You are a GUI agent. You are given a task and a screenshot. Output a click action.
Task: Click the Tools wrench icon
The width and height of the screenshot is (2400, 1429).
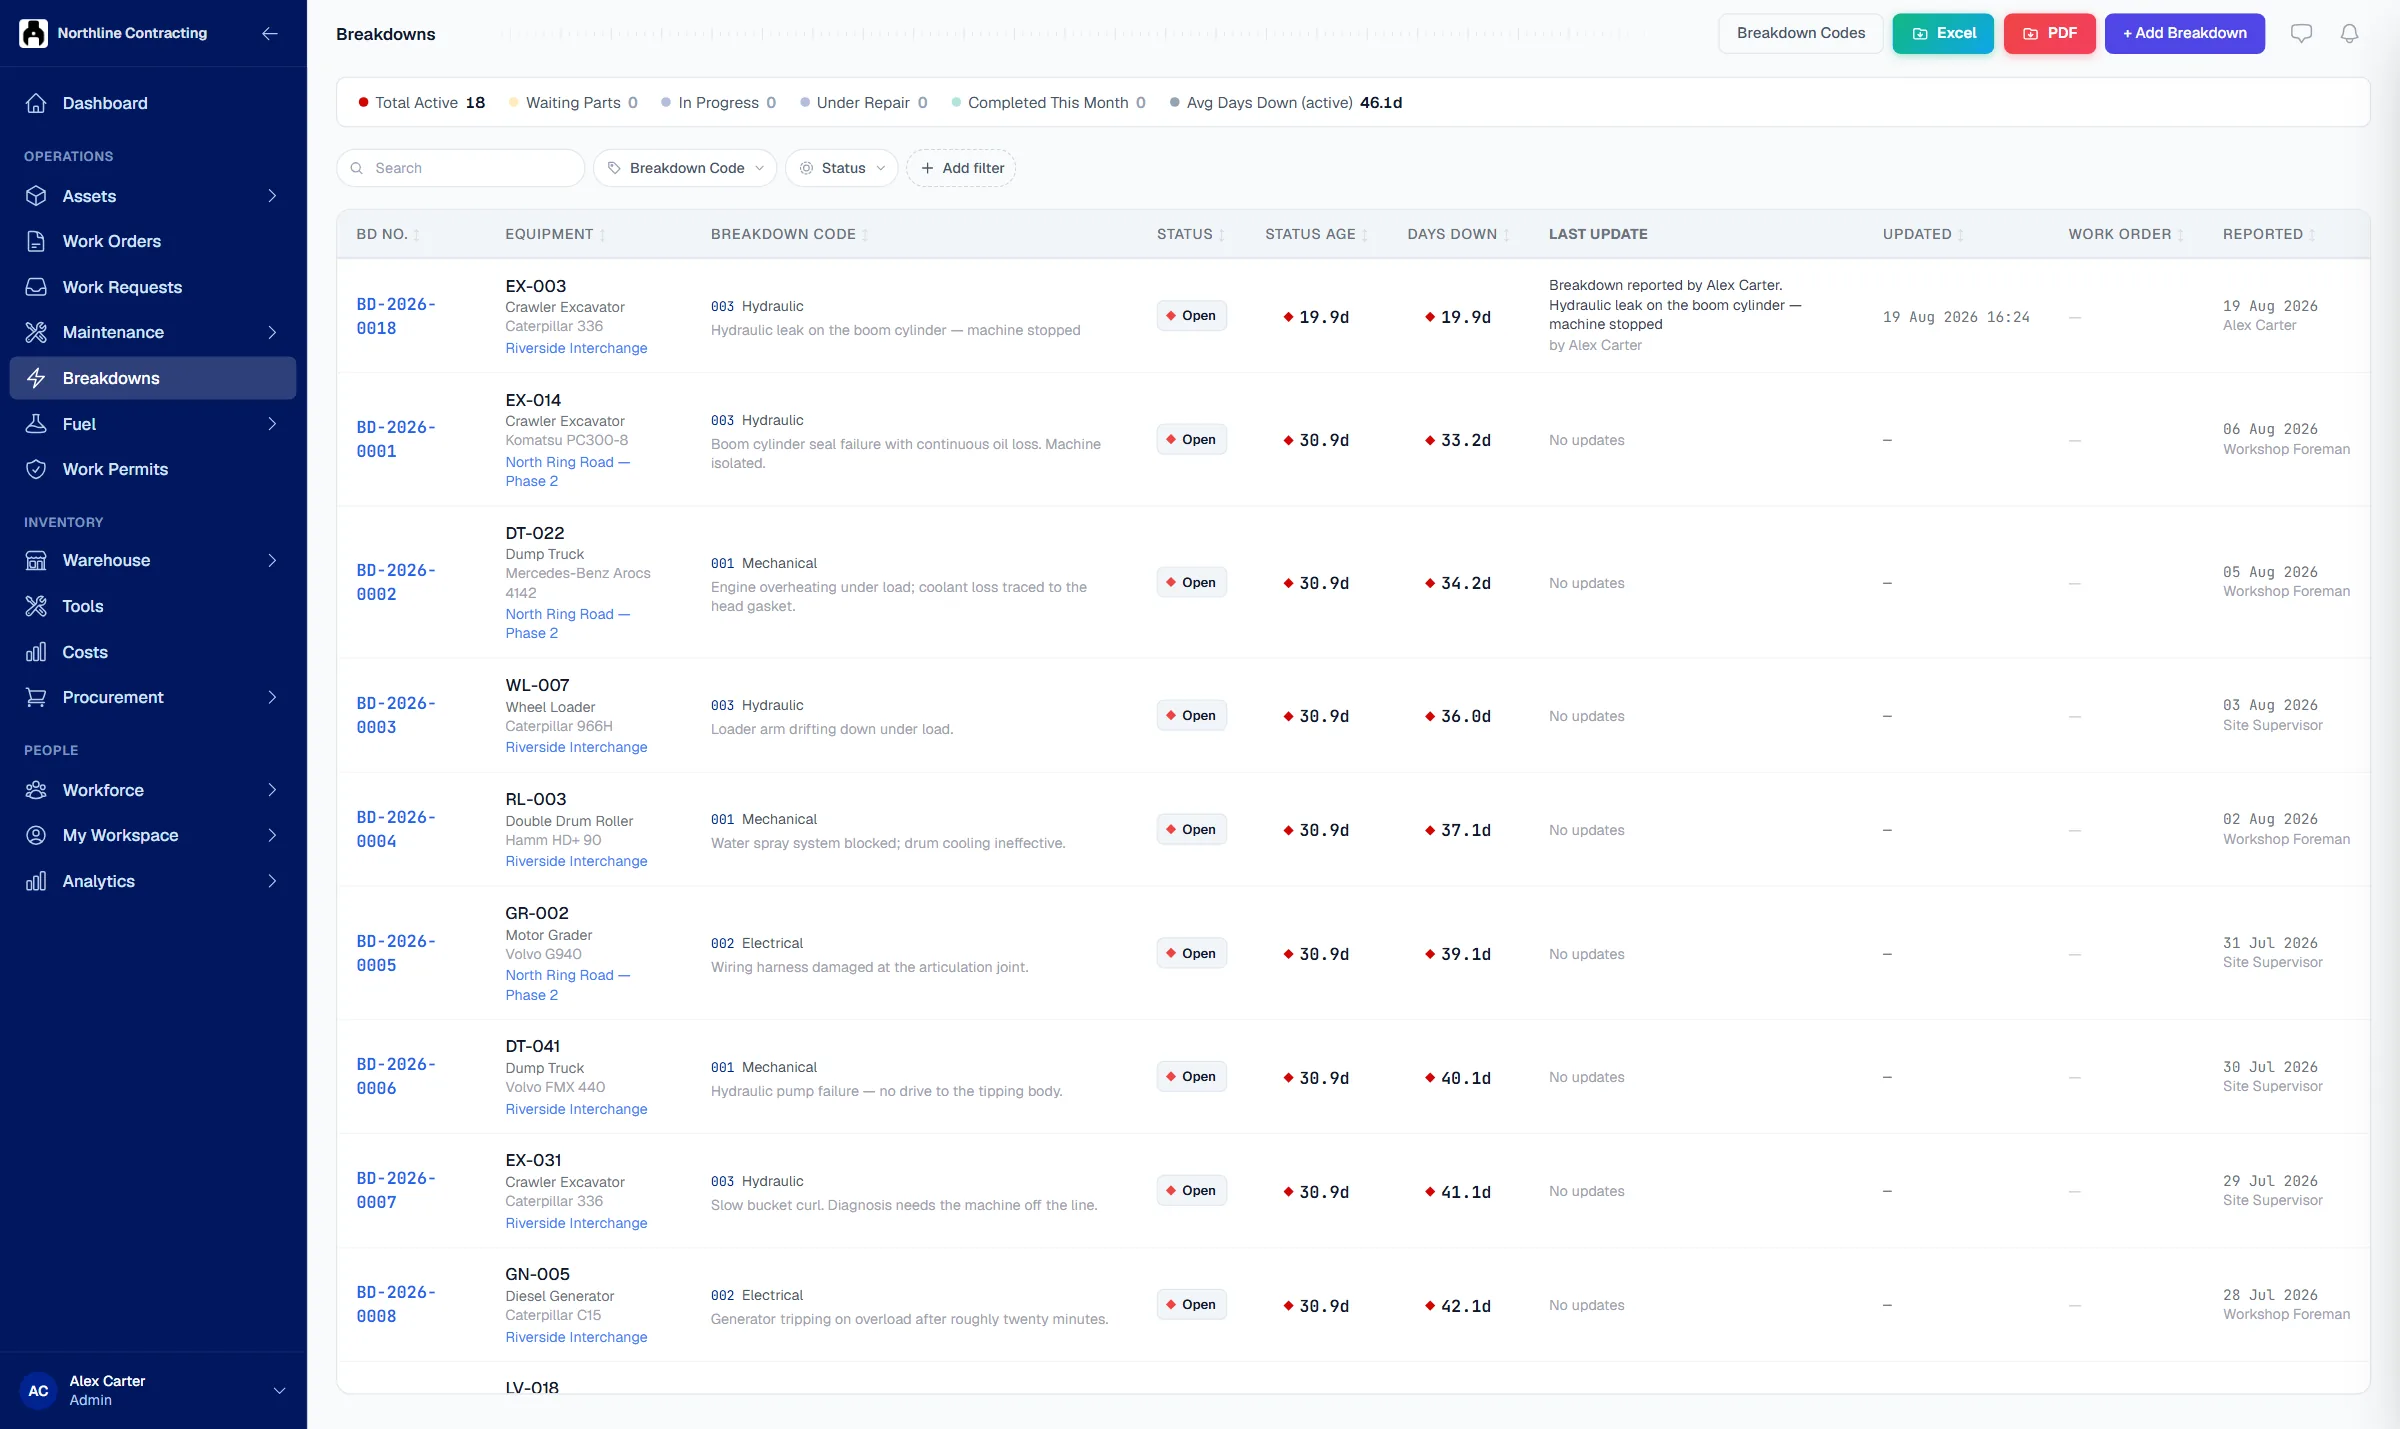(x=36, y=606)
